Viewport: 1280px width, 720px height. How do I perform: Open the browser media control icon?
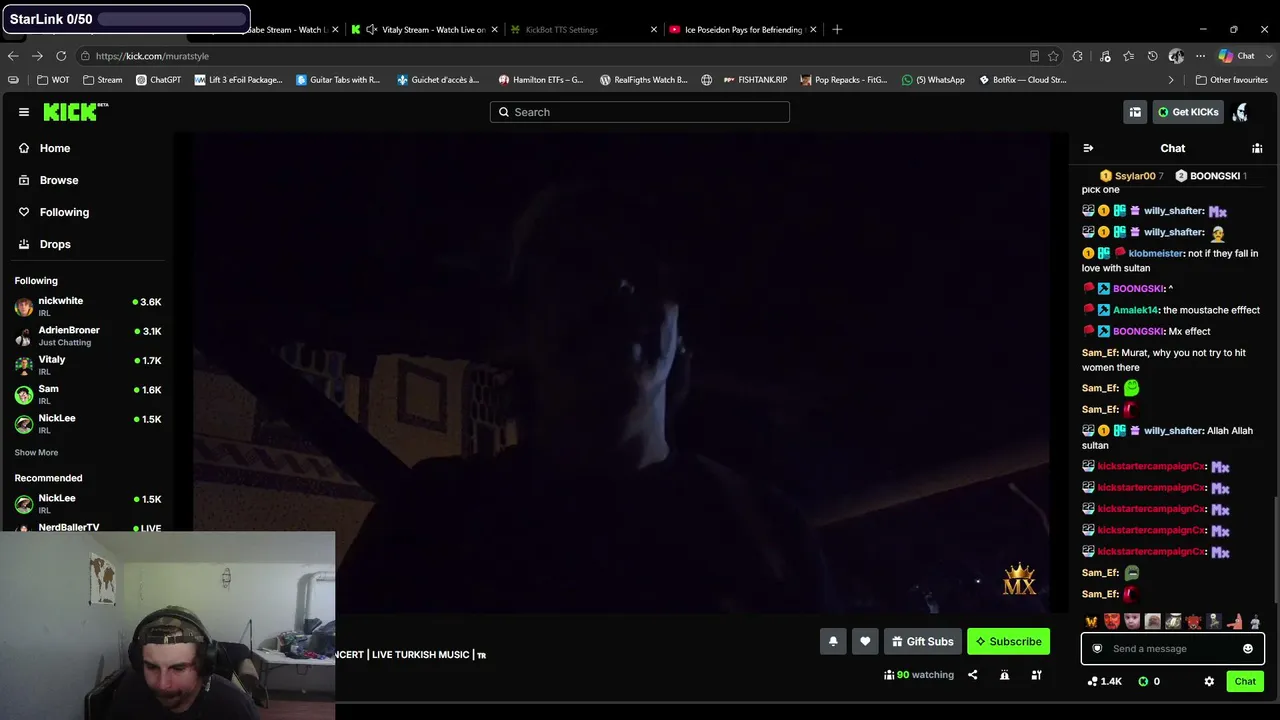(x=1105, y=56)
